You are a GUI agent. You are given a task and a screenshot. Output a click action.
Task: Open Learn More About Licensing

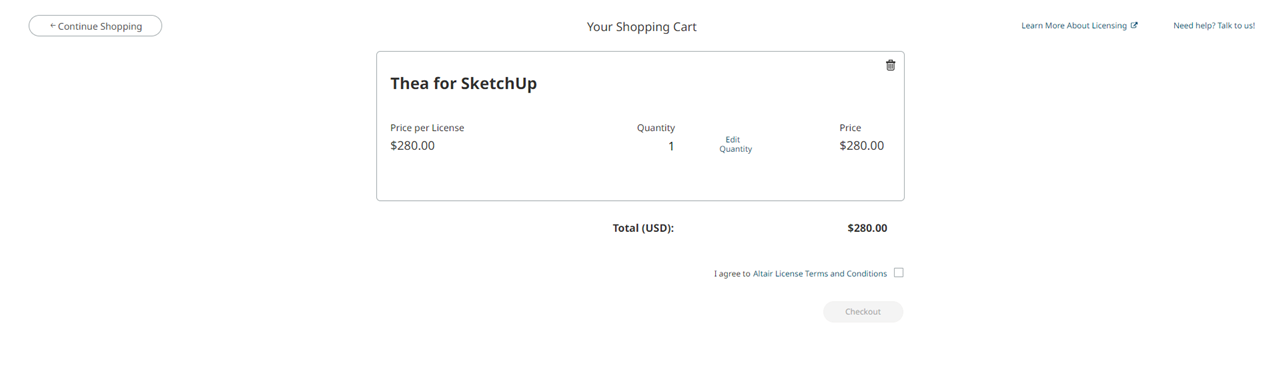click(x=1074, y=26)
